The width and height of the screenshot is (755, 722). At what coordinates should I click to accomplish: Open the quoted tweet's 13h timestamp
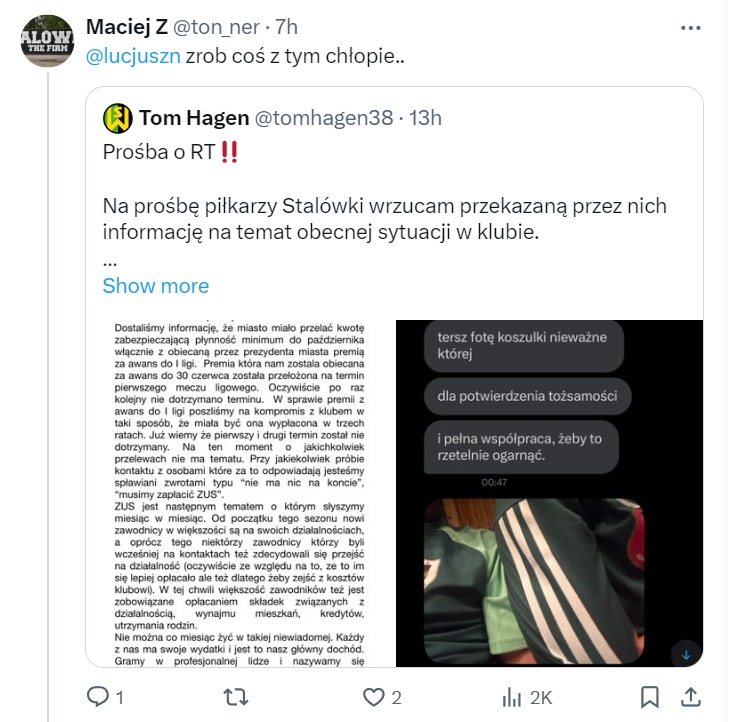[x=425, y=118]
